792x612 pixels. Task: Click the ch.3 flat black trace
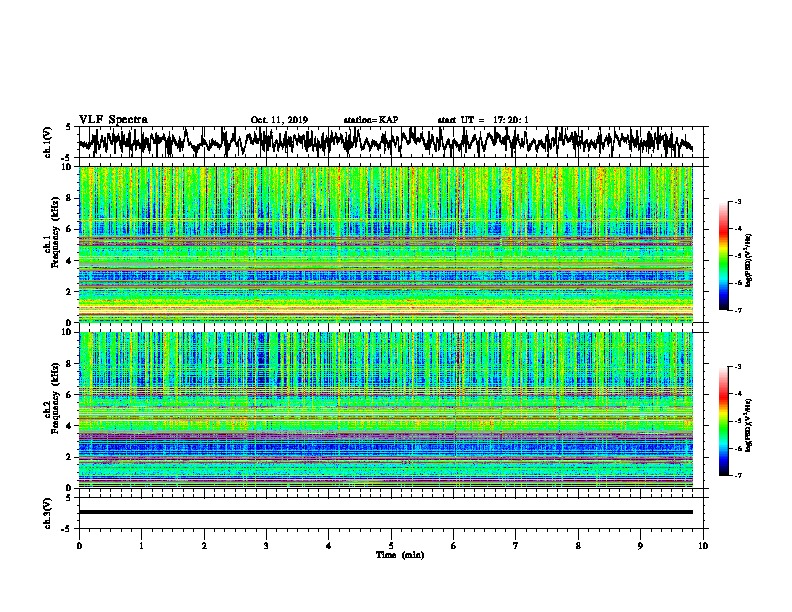[385, 512]
